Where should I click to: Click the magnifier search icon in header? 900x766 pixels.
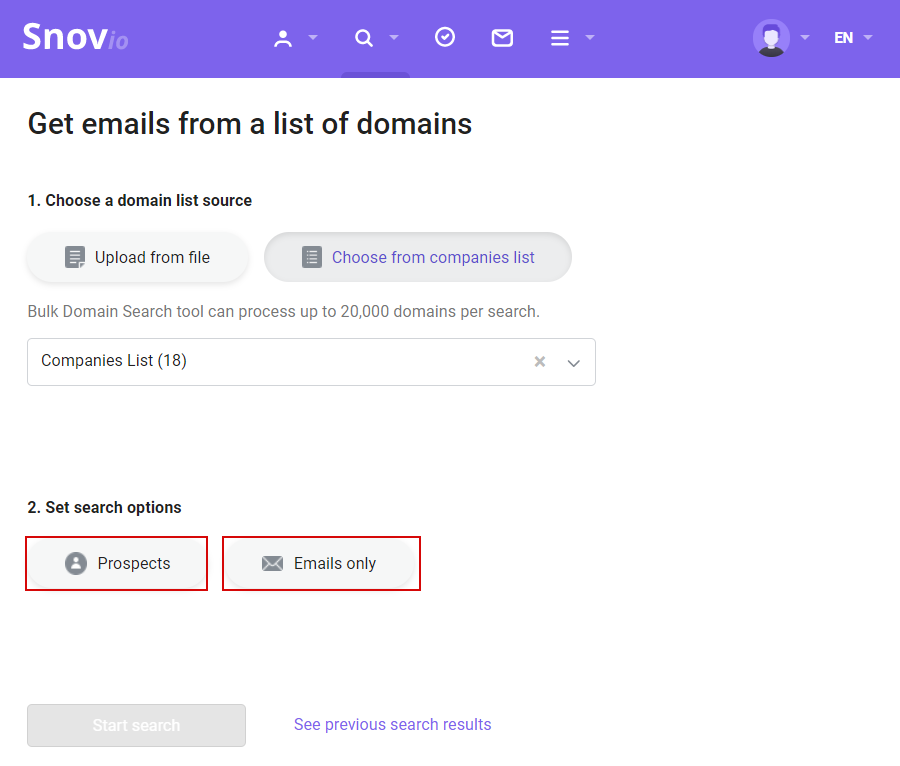pos(364,38)
